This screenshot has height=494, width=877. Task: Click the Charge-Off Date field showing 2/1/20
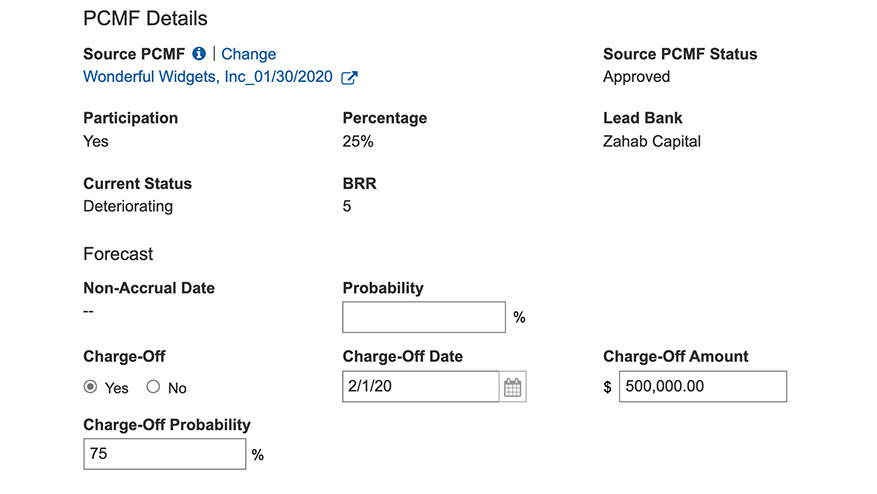pos(420,387)
